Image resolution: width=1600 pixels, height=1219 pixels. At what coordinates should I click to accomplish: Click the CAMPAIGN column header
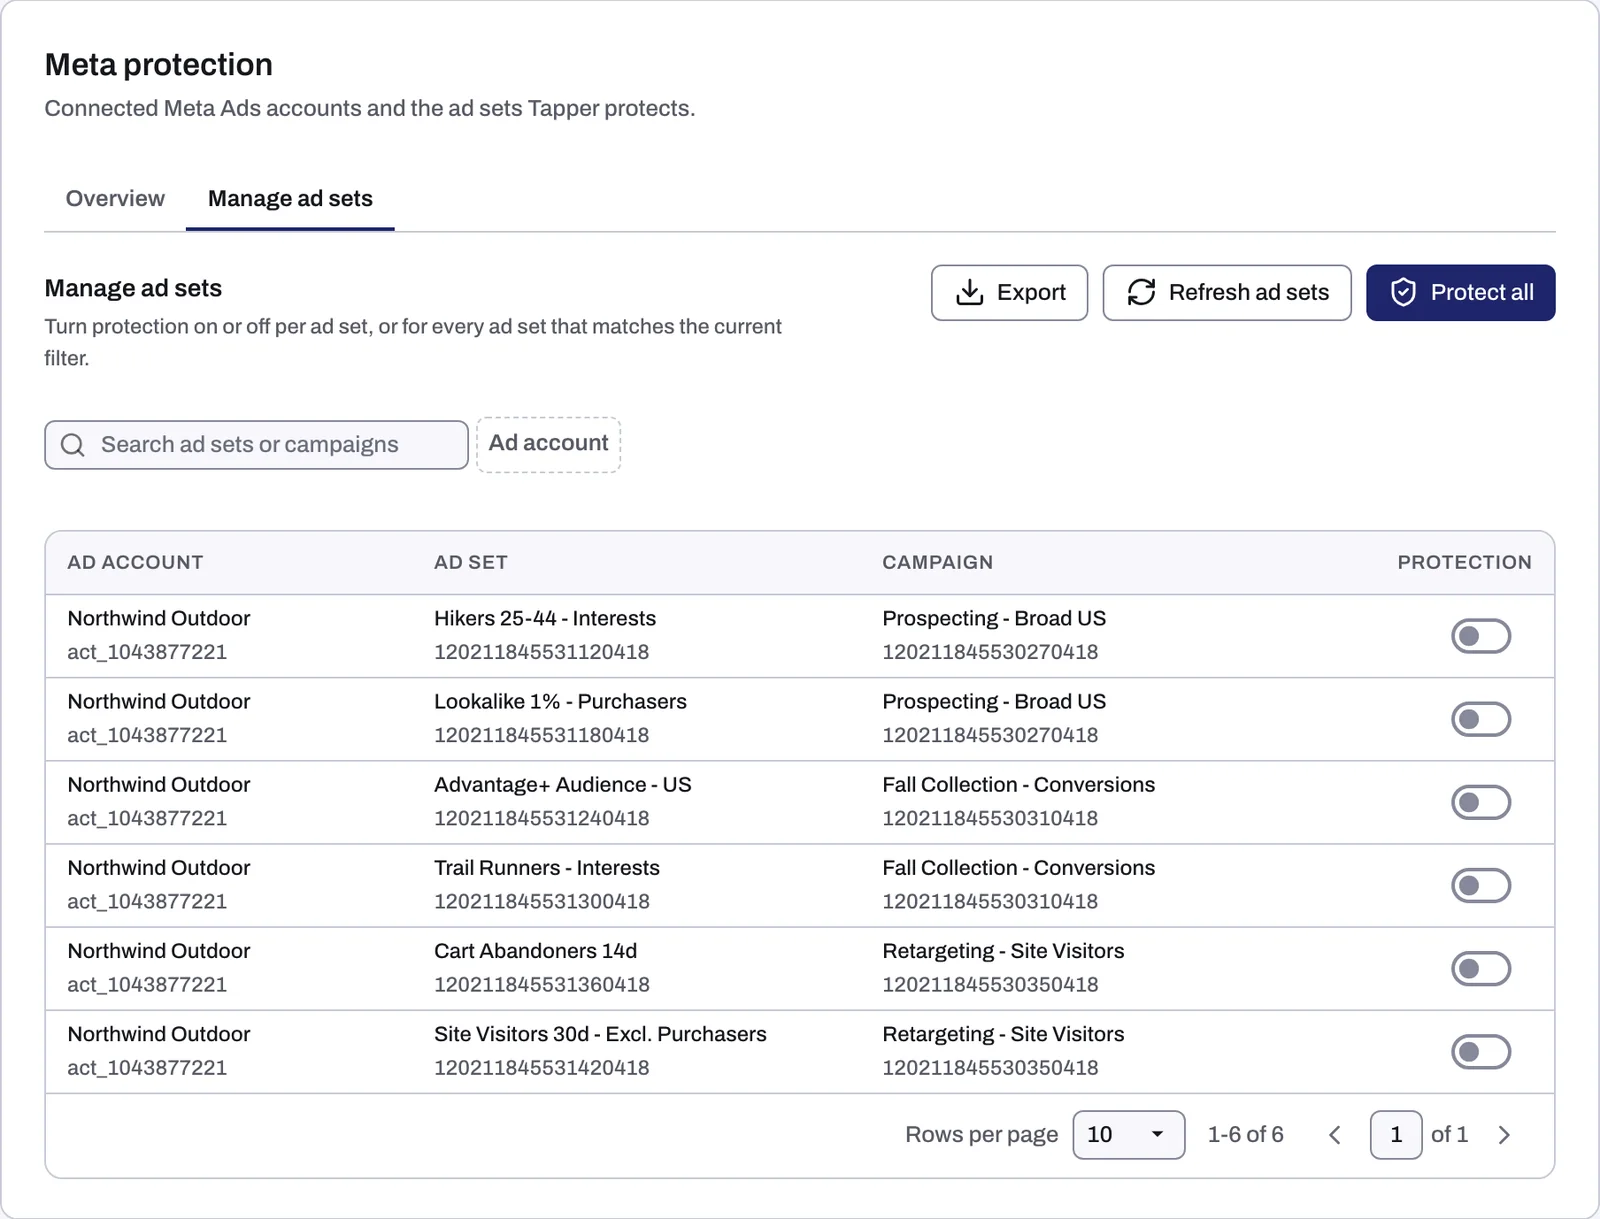click(937, 562)
